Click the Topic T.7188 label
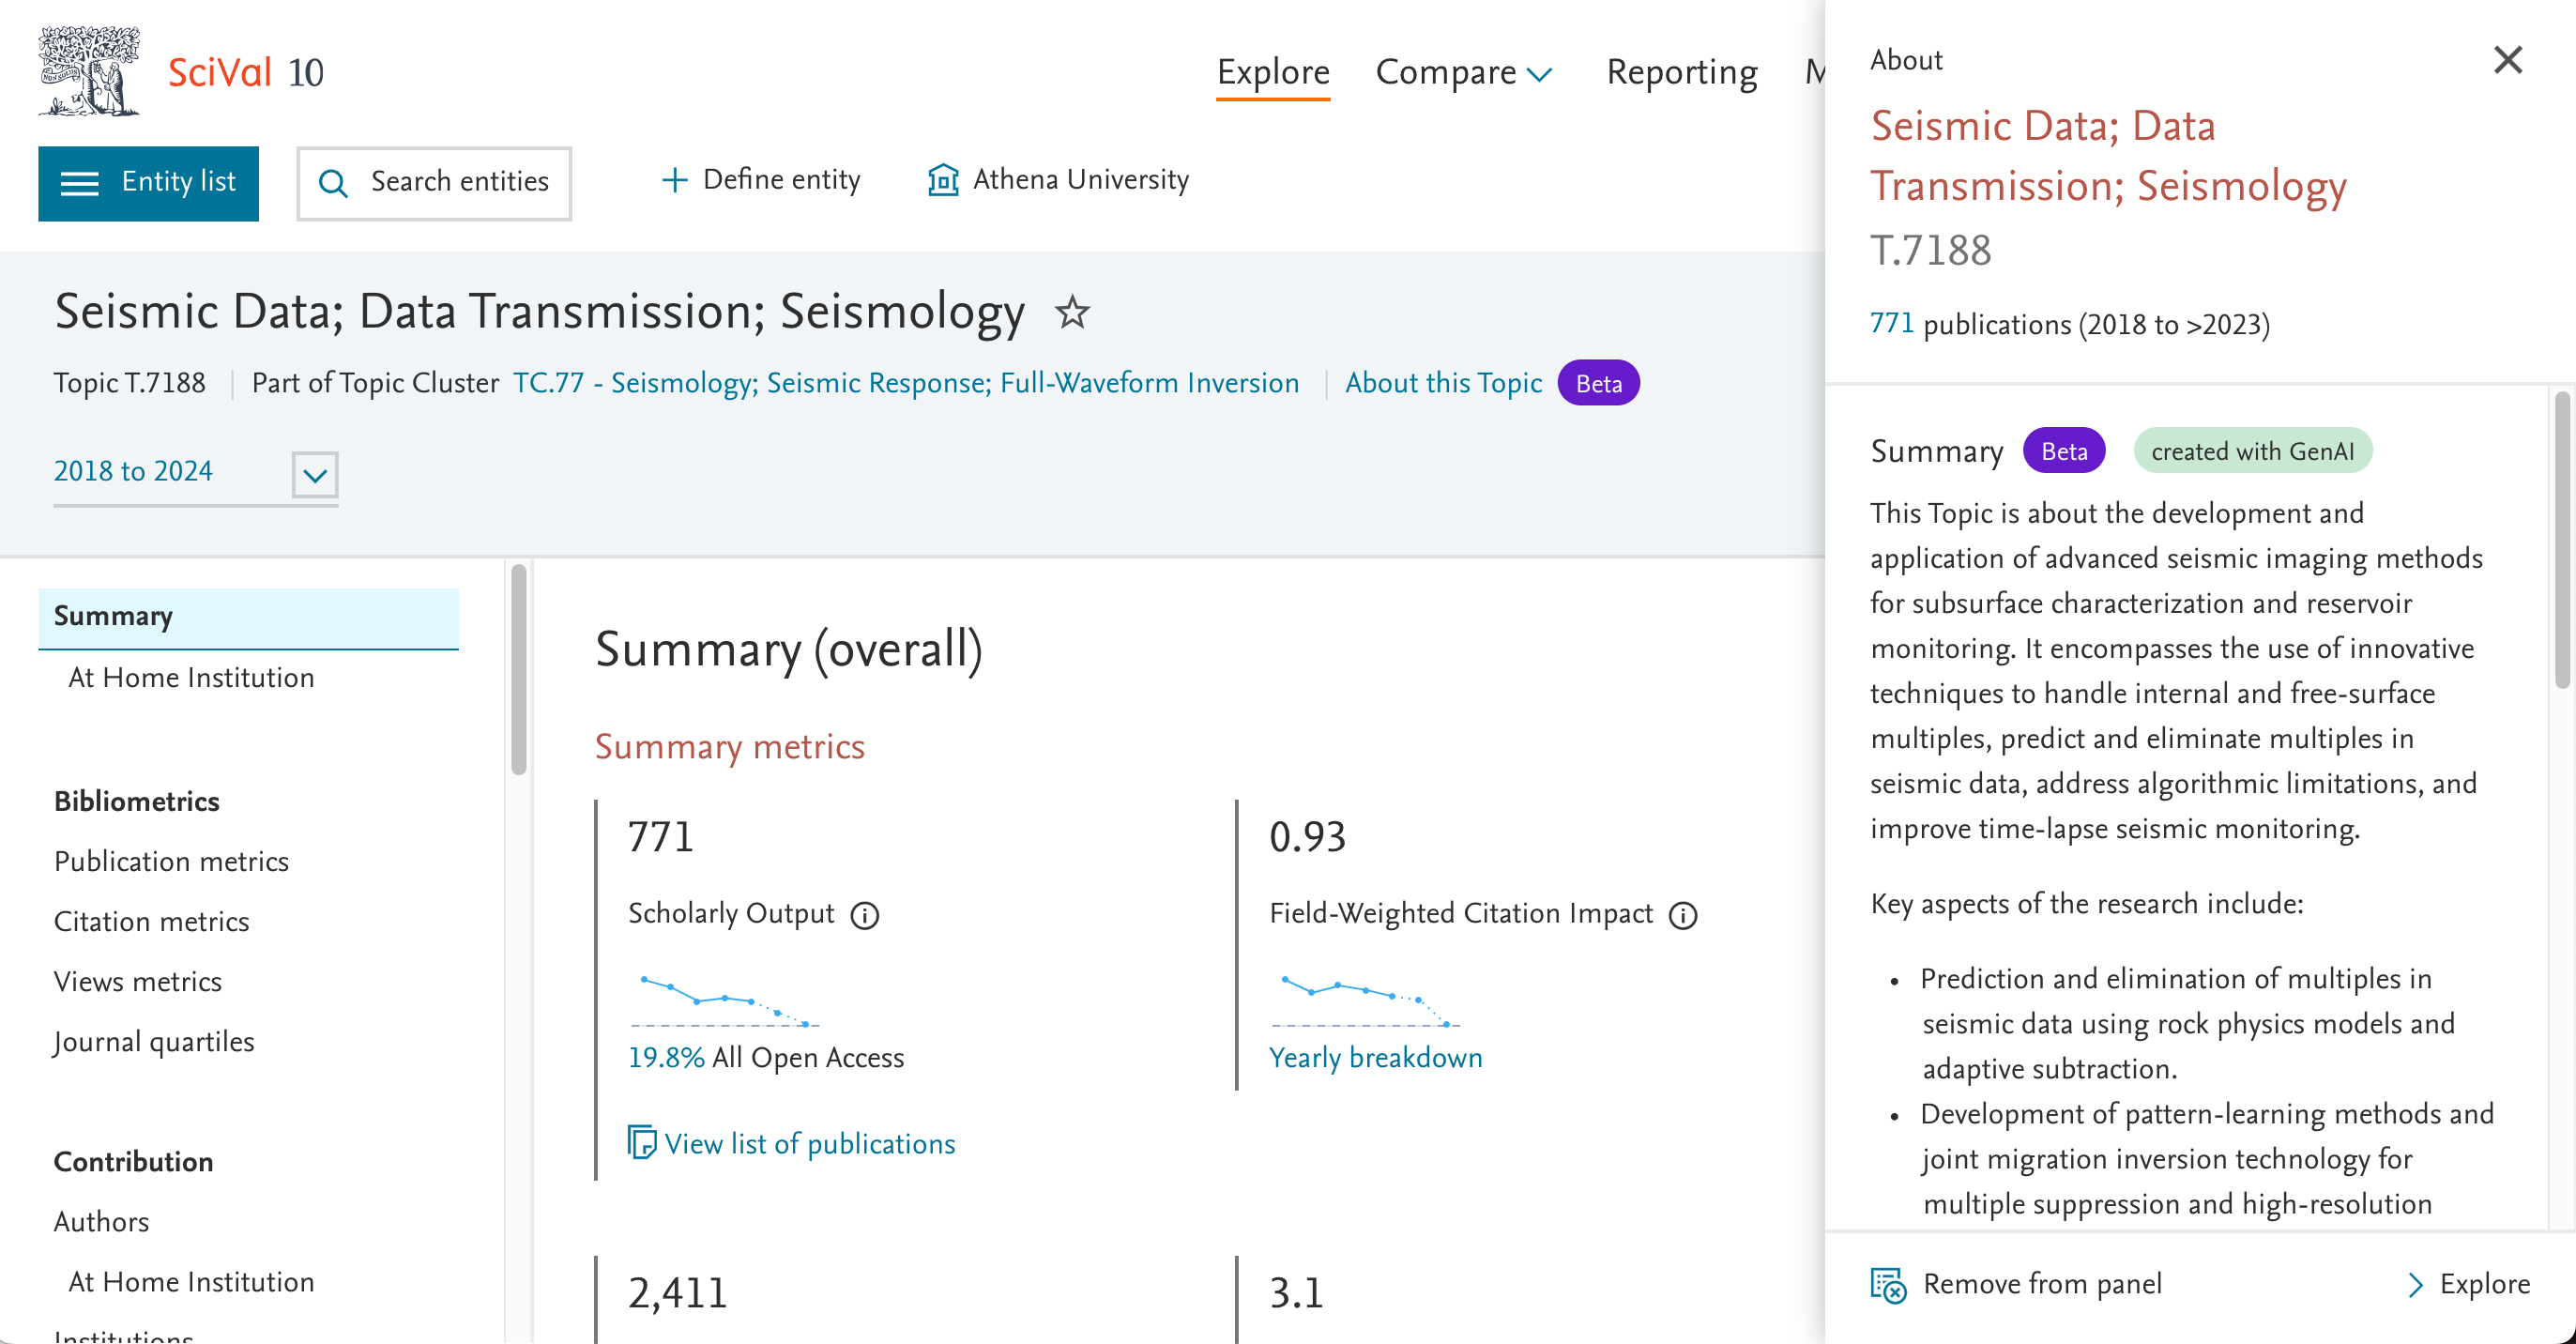This screenshot has height=1344, width=2576. (x=129, y=383)
